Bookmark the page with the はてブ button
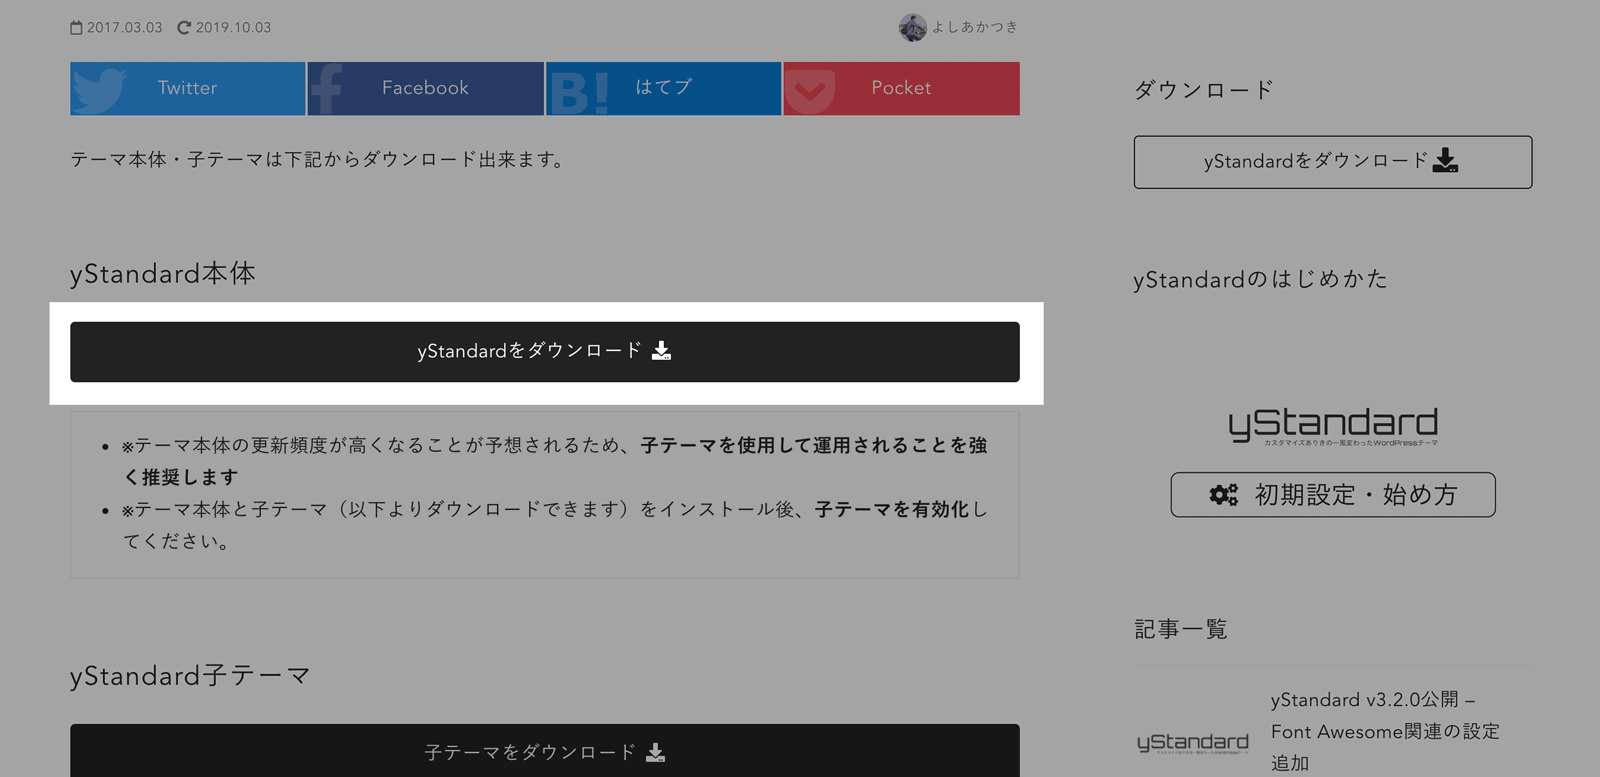 tap(664, 88)
